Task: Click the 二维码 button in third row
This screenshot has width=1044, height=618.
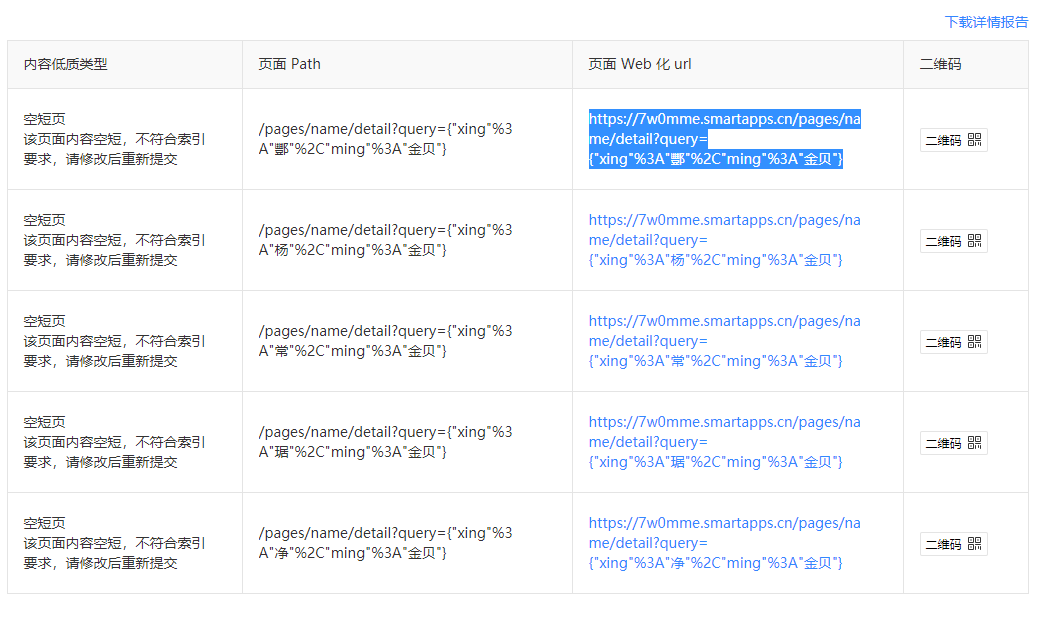Action: [953, 342]
